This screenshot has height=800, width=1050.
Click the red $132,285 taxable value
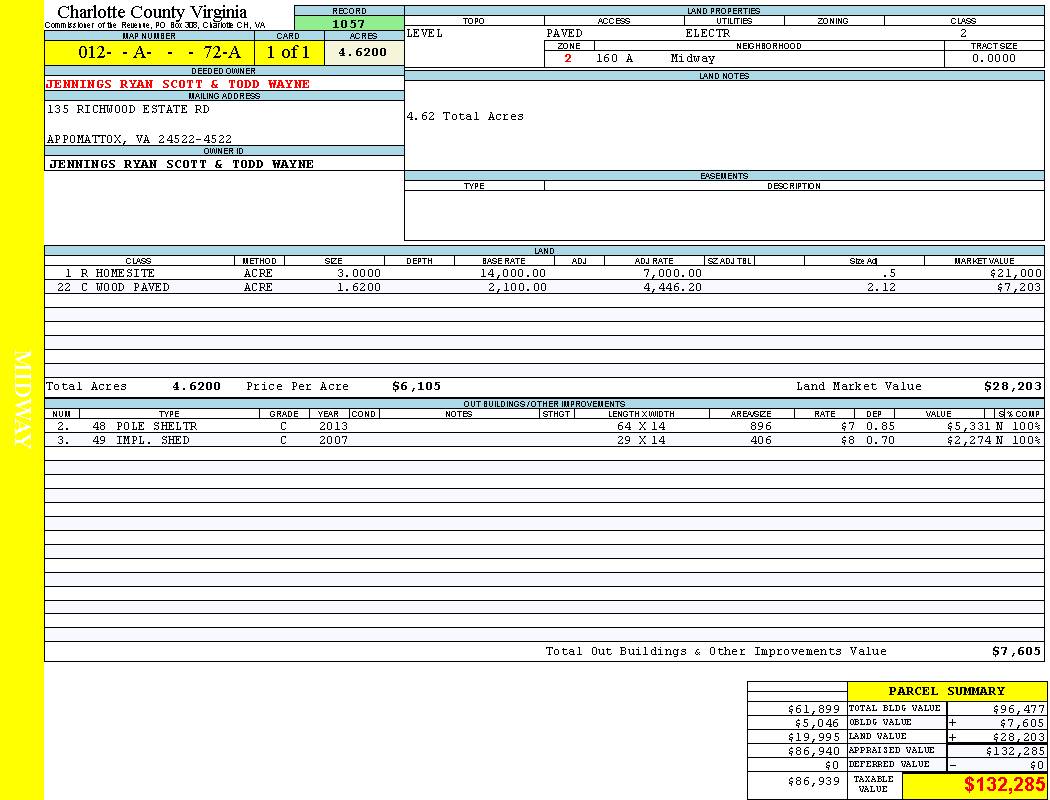click(x=1004, y=785)
